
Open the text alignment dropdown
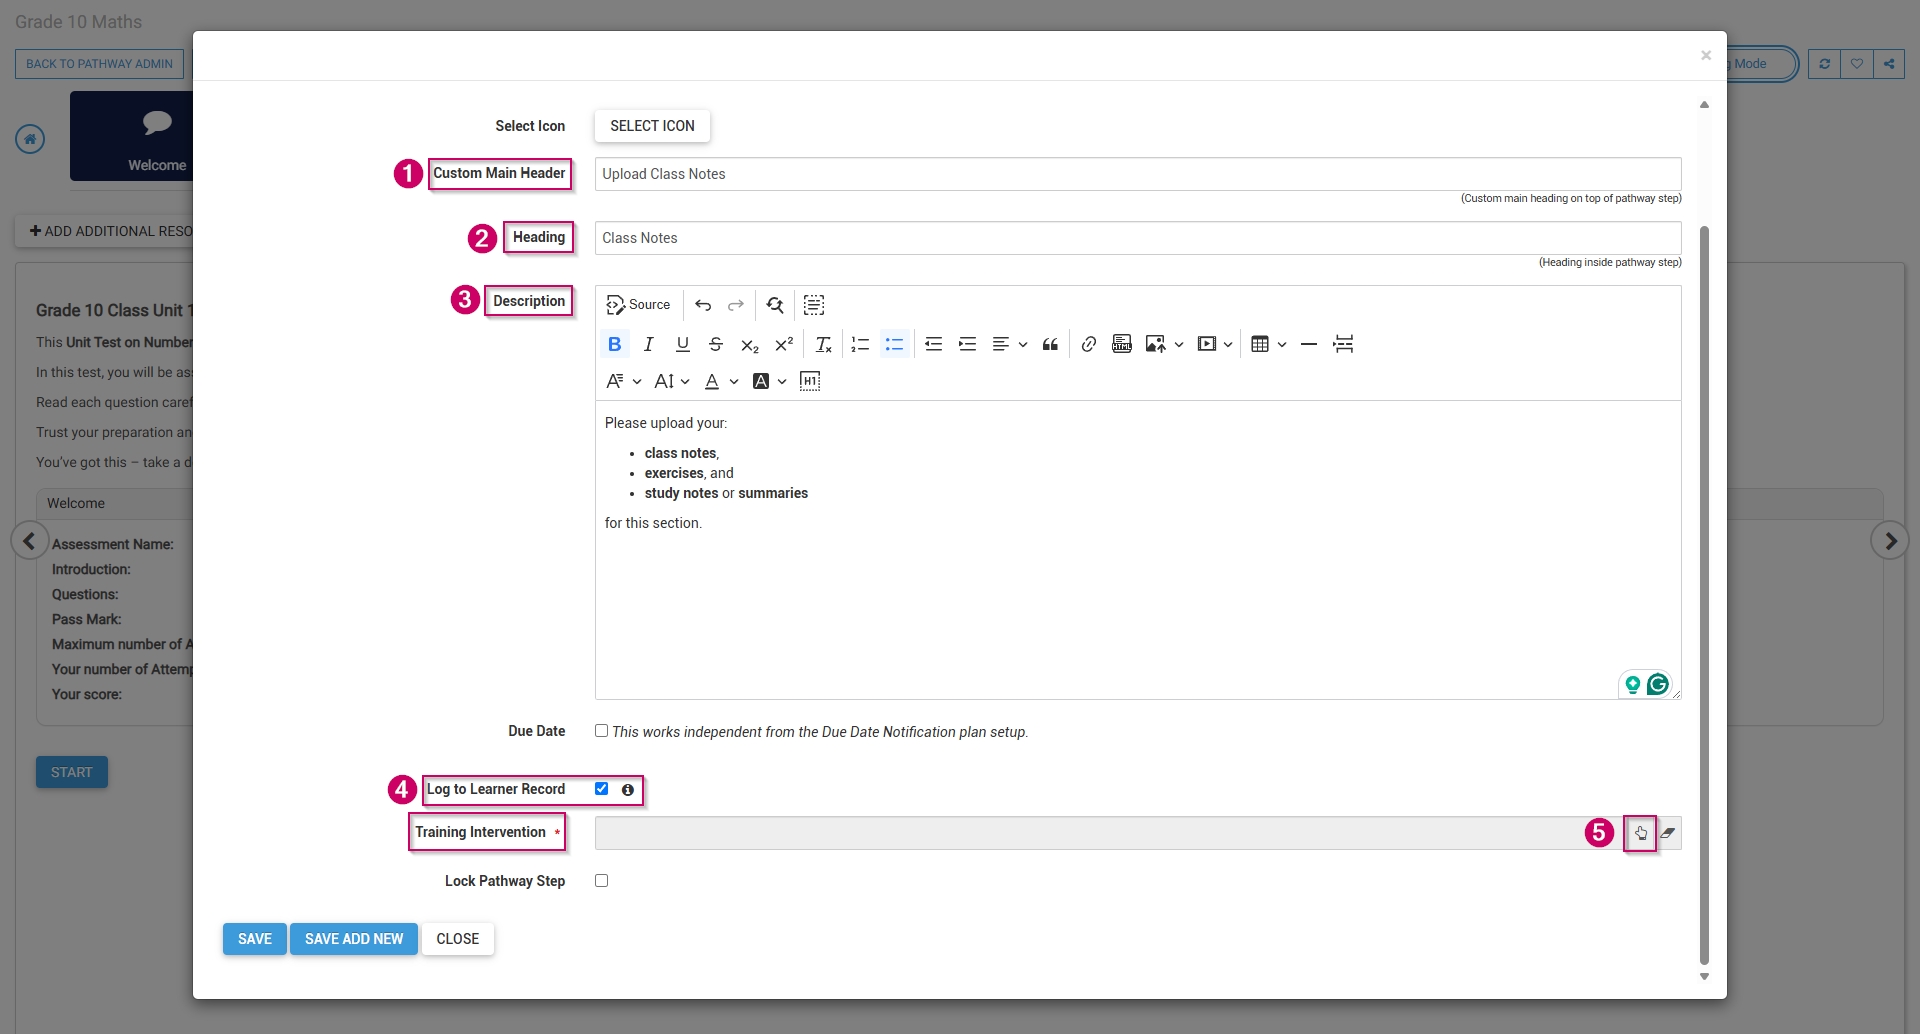[x=1009, y=344]
